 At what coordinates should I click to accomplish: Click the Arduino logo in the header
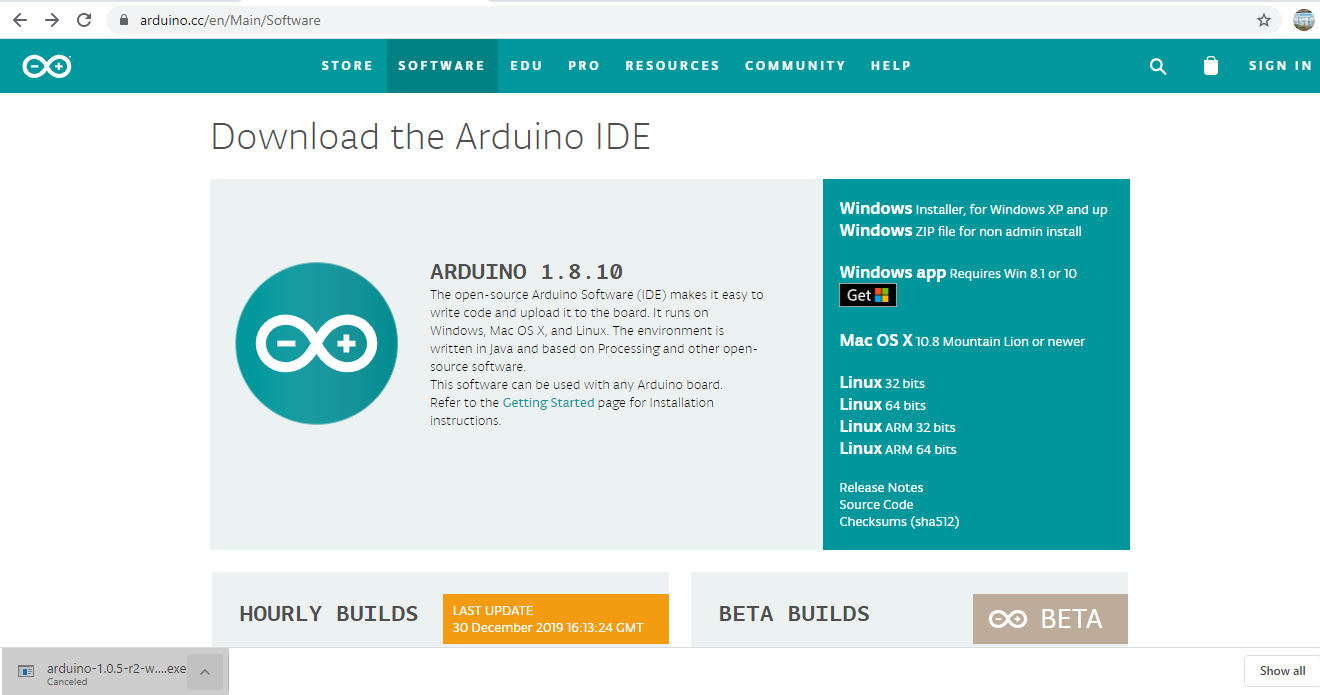coord(46,66)
